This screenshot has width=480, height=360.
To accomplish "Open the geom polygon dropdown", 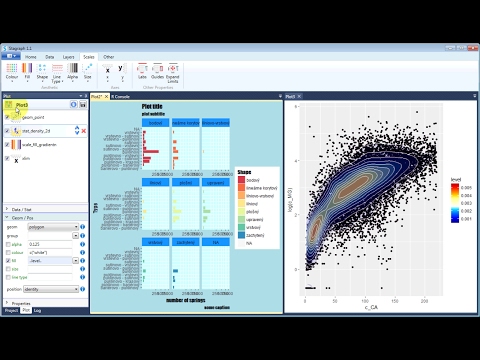I will [x=53, y=227].
